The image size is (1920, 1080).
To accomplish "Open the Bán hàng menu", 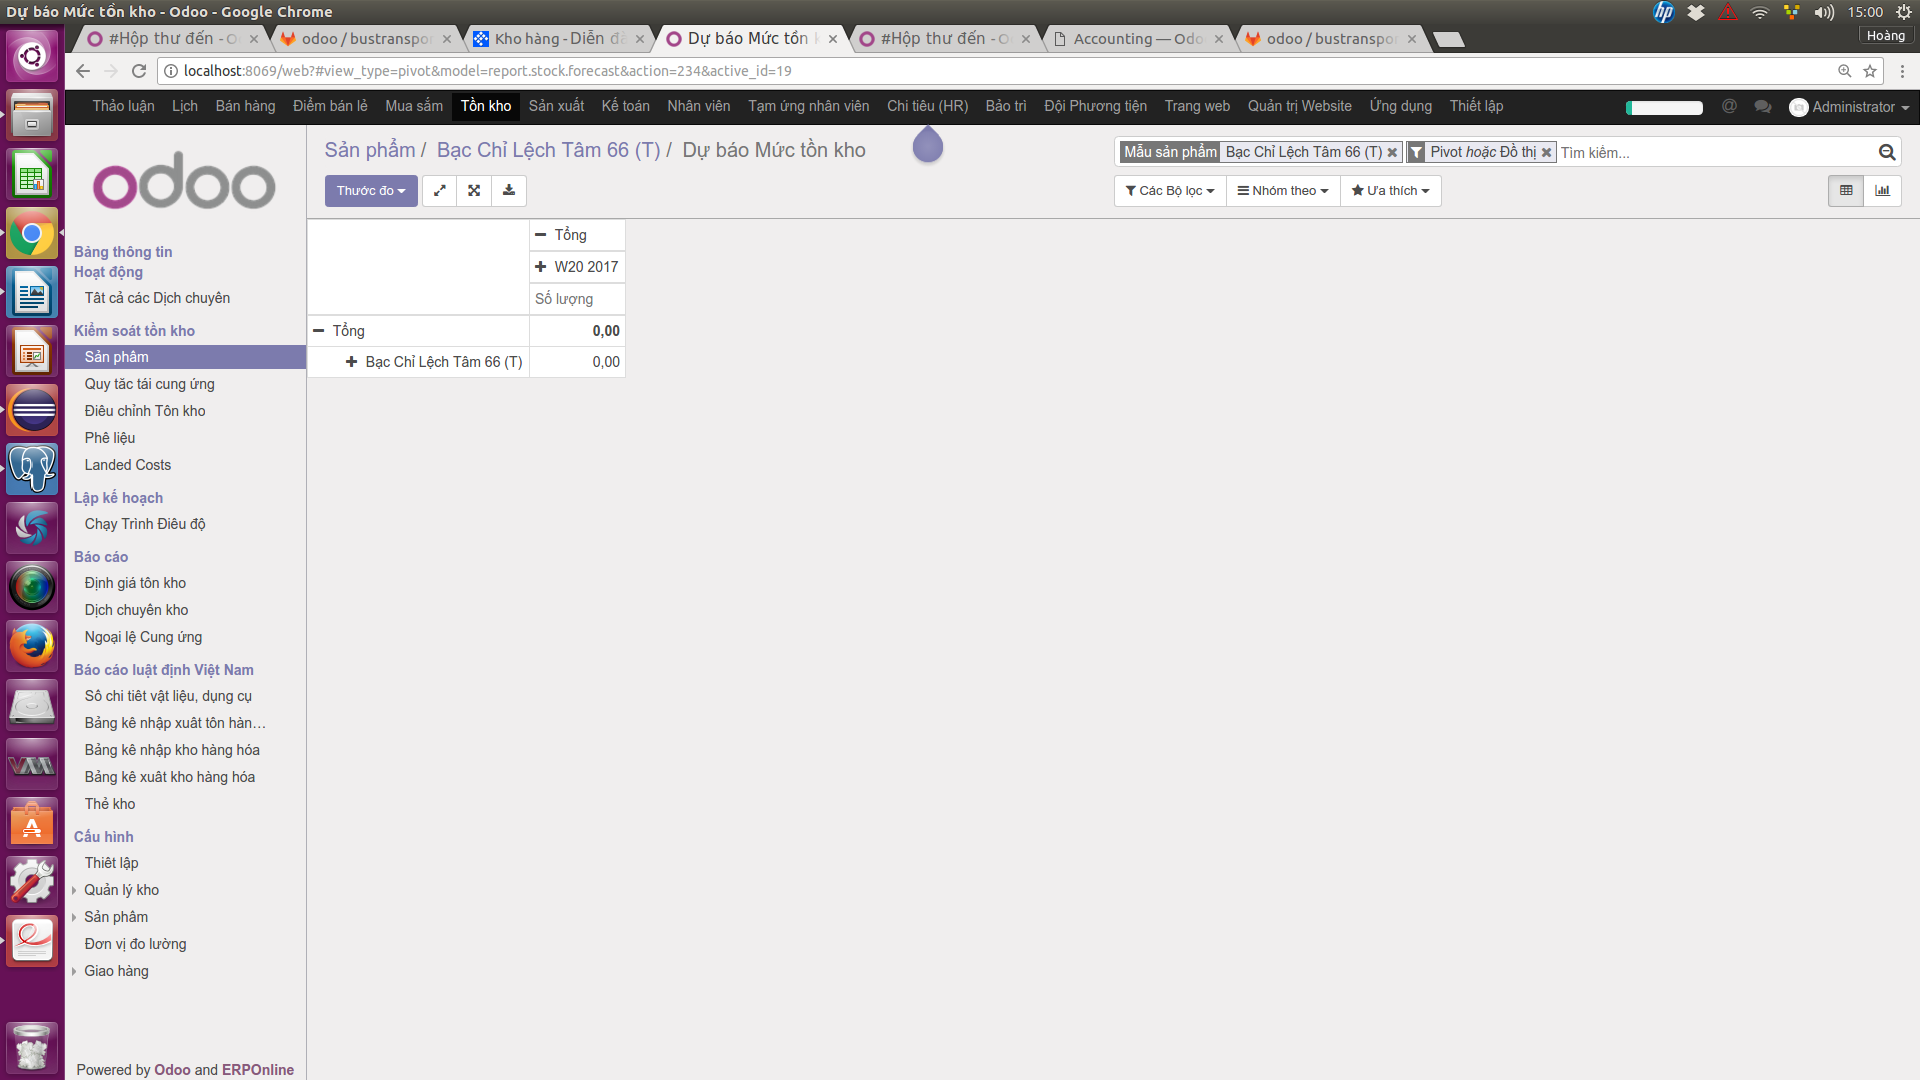I will tap(245, 106).
